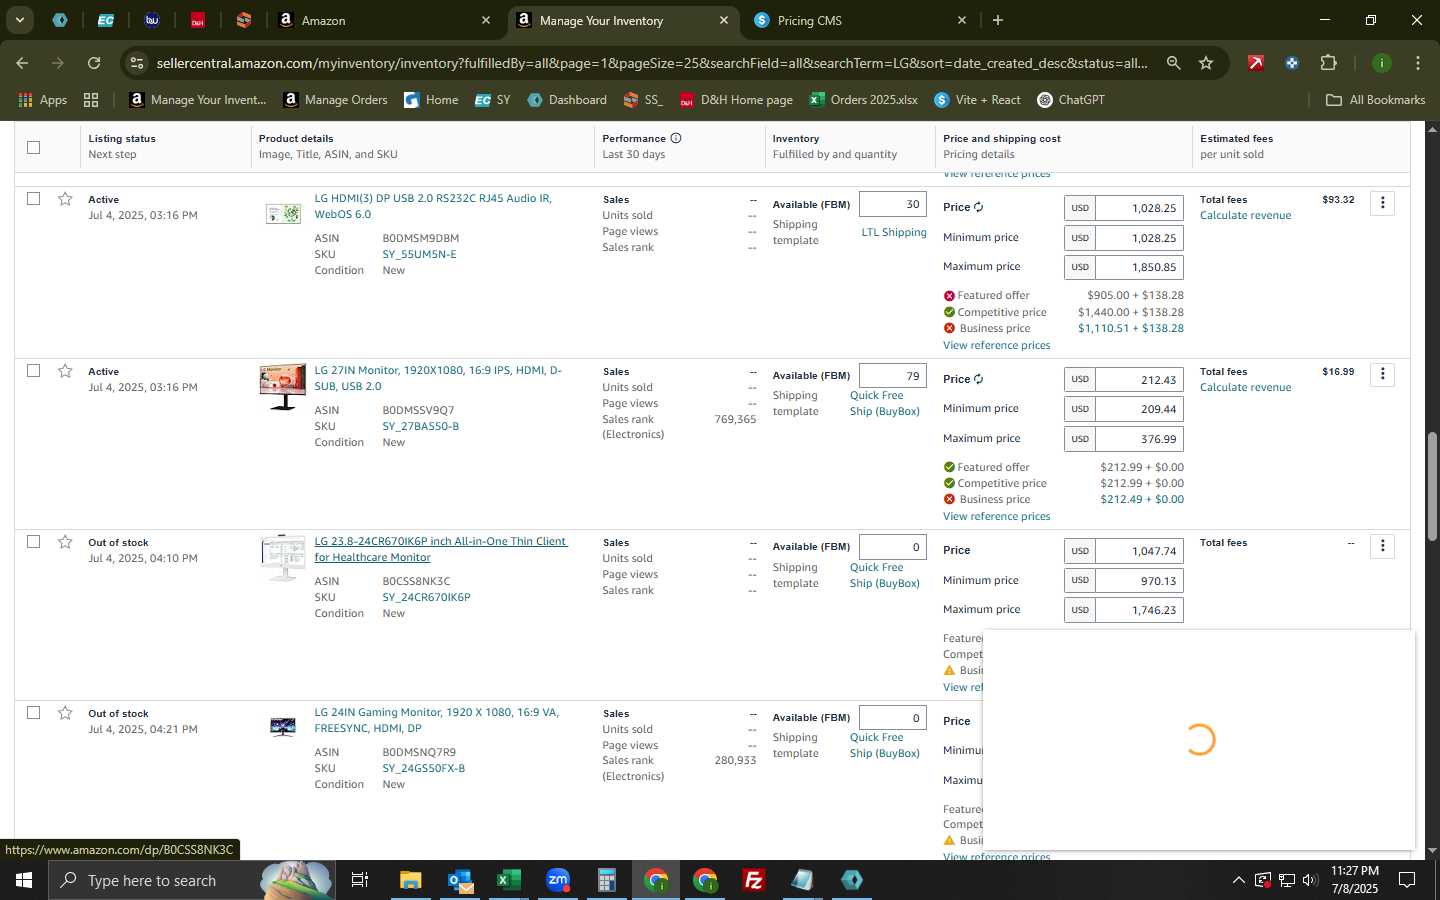Edit price field showing 212.43
Viewport: 1440px width, 900px height.
click(1139, 380)
